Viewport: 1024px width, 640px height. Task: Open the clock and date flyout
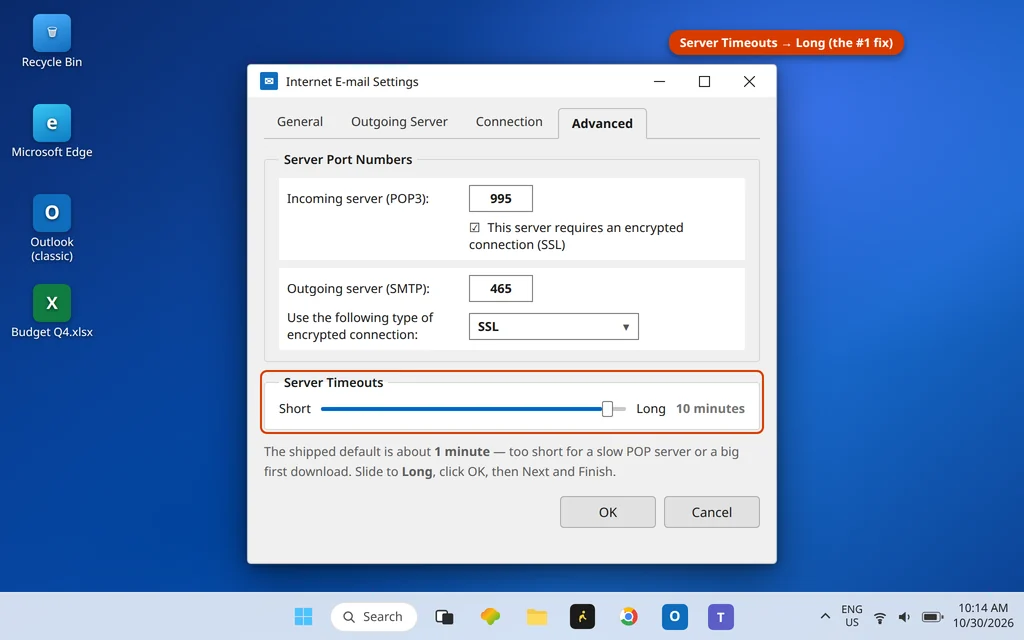pyautogui.click(x=983, y=616)
